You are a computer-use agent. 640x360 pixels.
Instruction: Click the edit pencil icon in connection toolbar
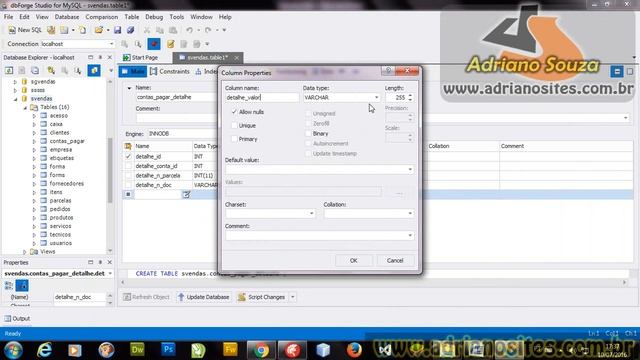point(171,44)
